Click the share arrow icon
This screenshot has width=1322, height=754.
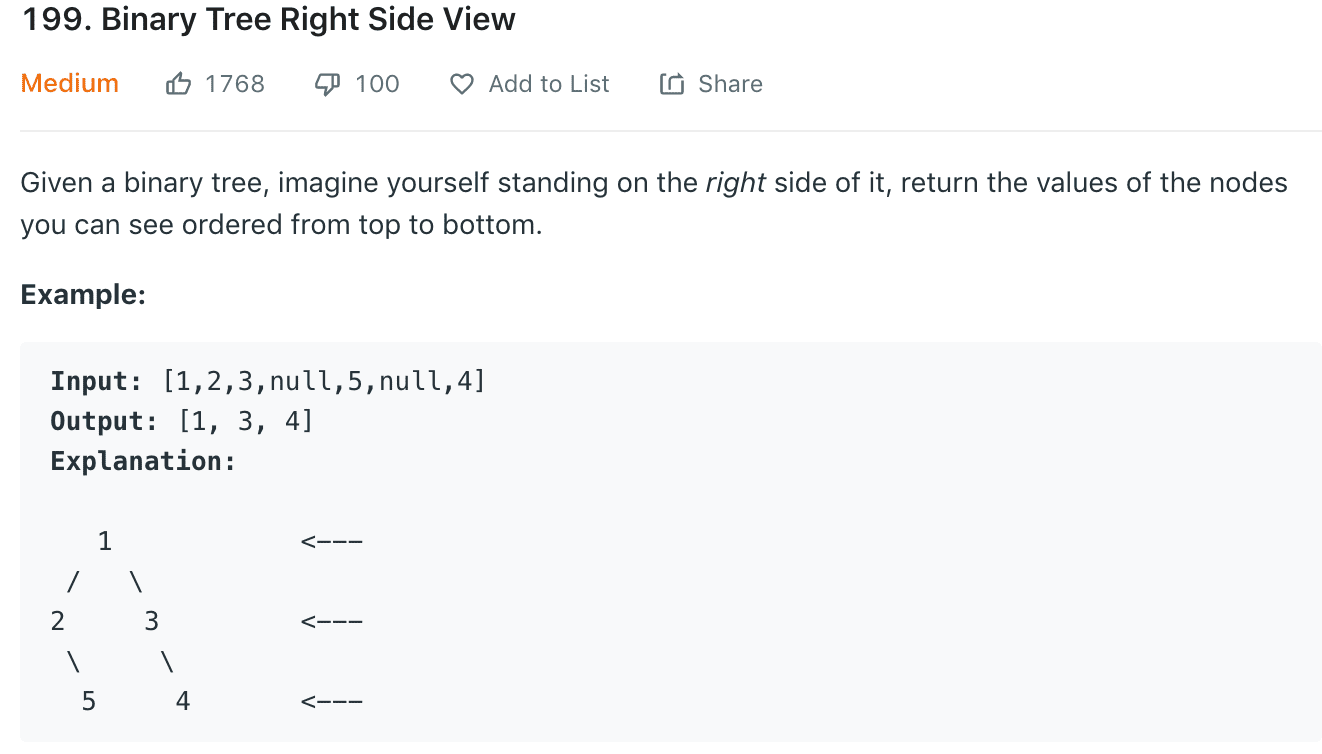671,84
